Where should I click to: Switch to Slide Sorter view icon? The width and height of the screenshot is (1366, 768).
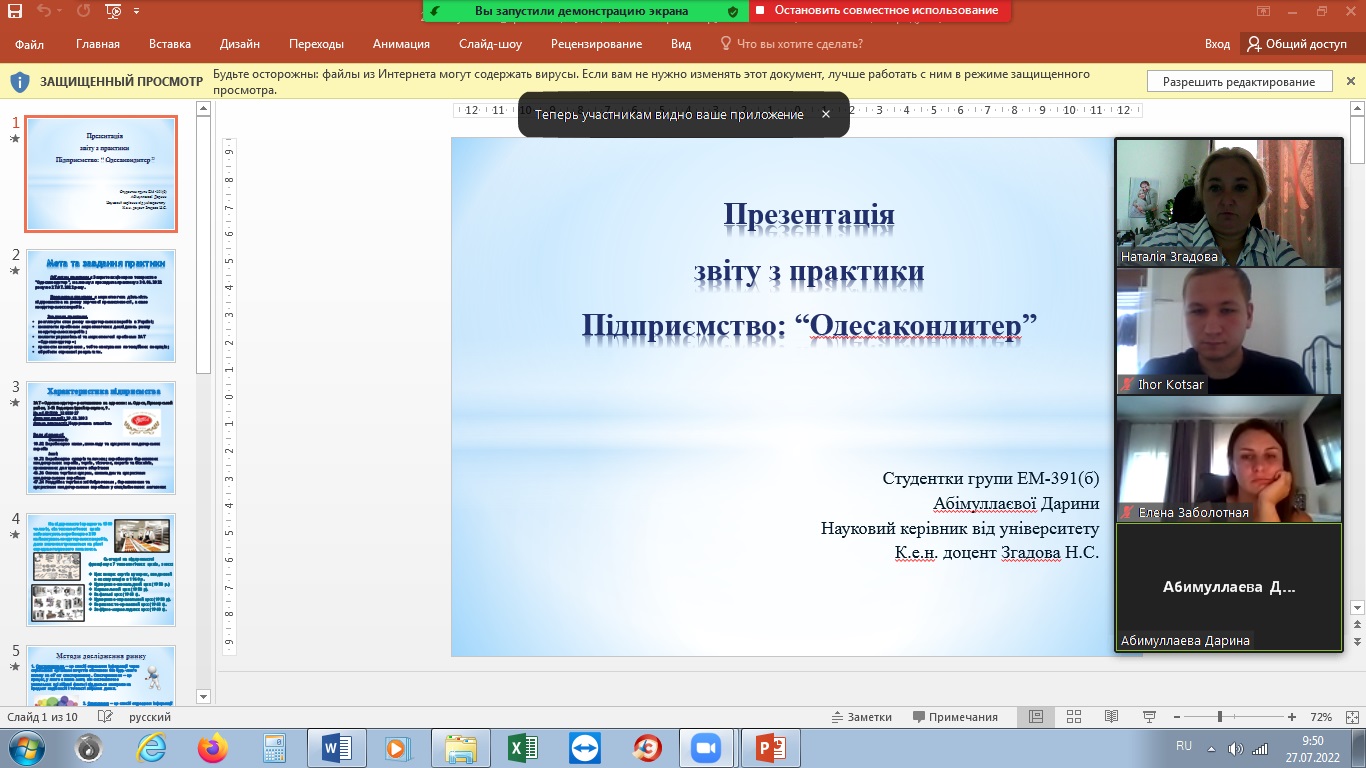click(x=1073, y=717)
